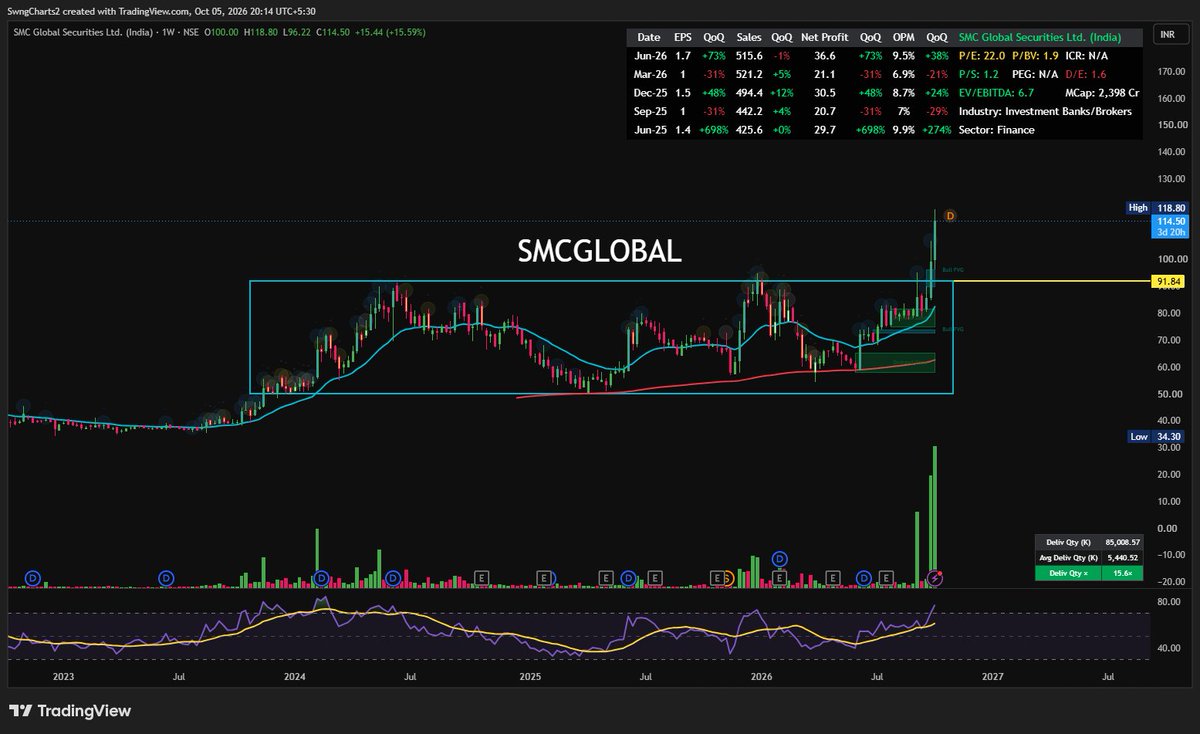Click the 2027 label on the time axis
The image size is (1200, 734).
(992, 677)
